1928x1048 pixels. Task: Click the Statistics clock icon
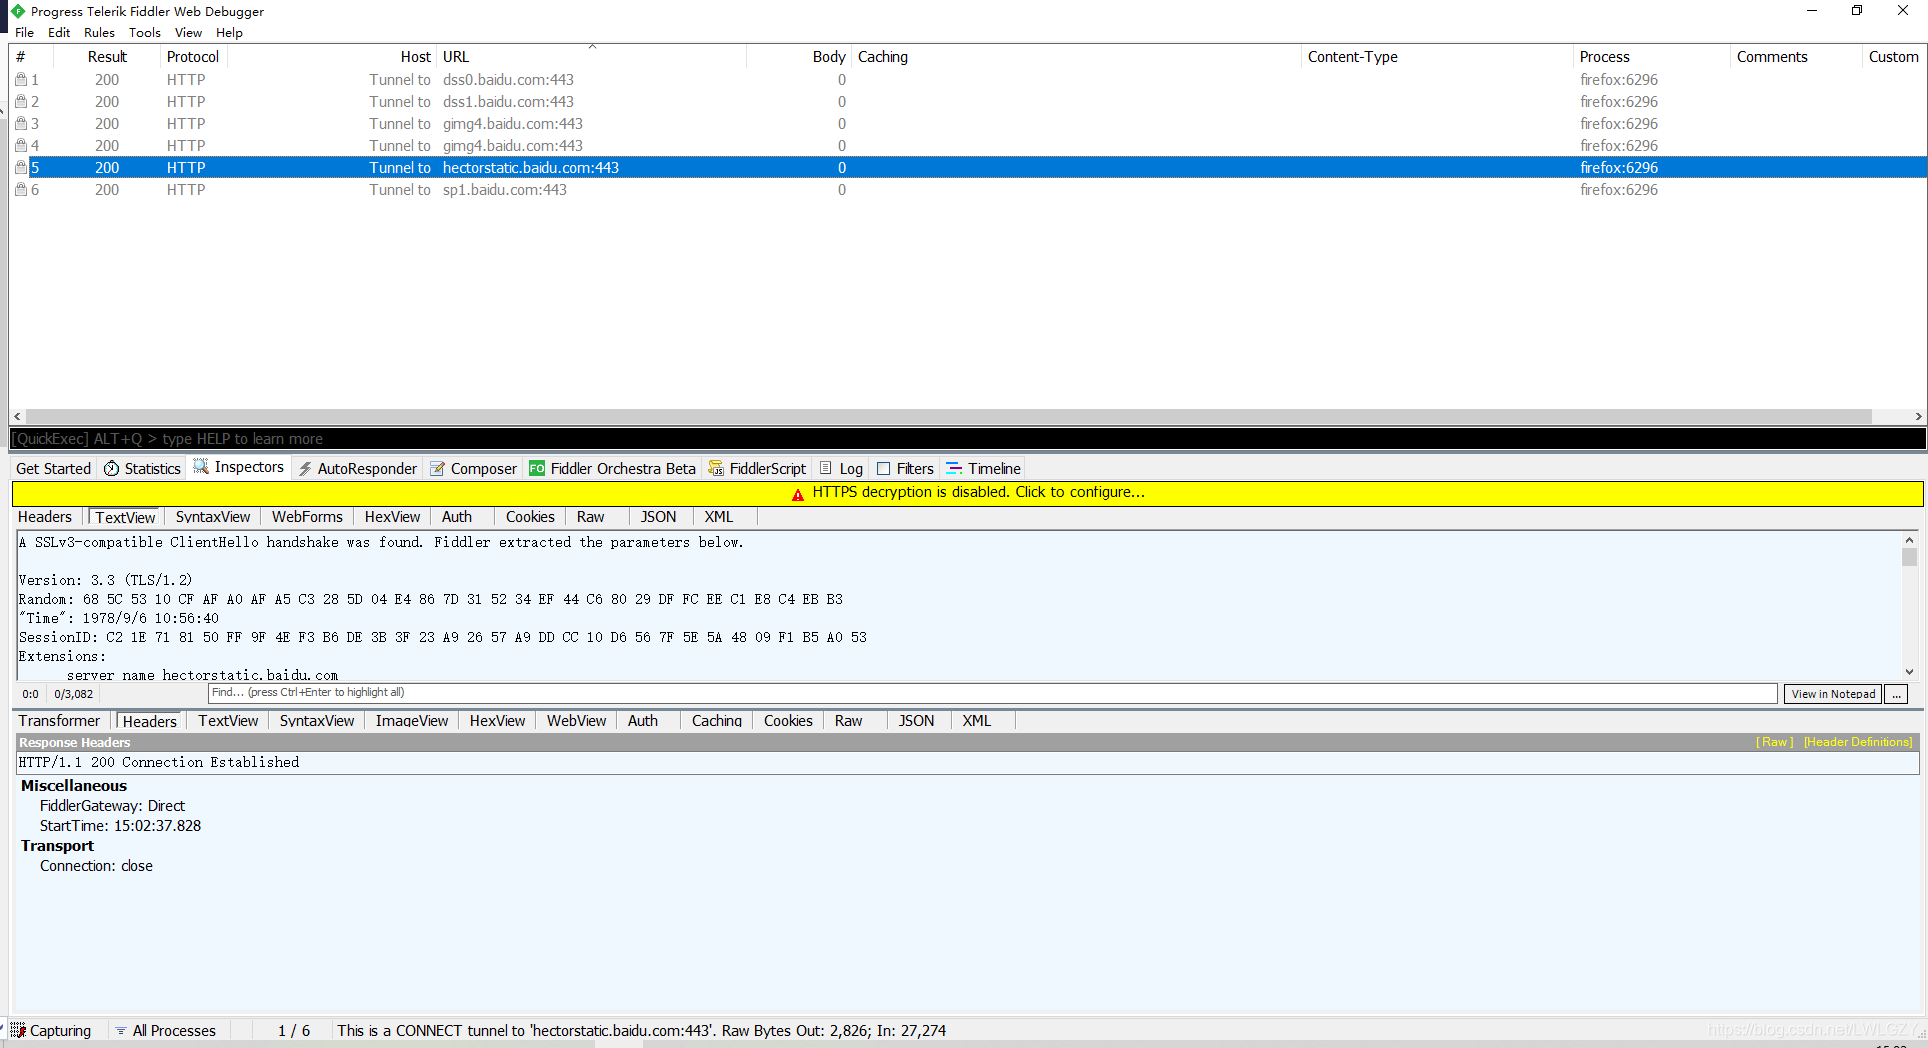click(x=112, y=468)
